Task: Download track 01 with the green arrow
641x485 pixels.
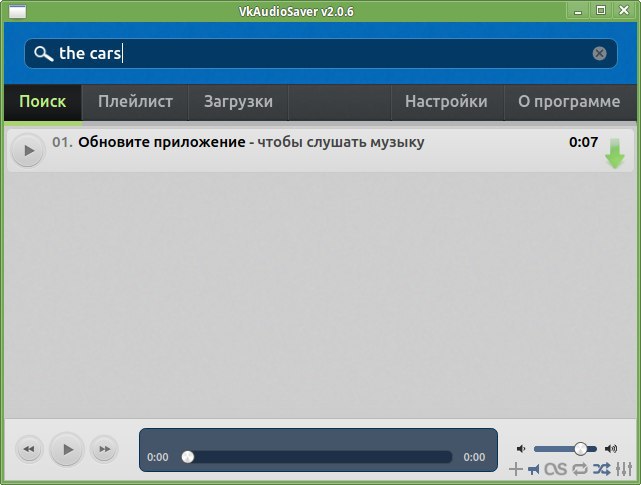Action: pyautogui.click(x=614, y=153)
